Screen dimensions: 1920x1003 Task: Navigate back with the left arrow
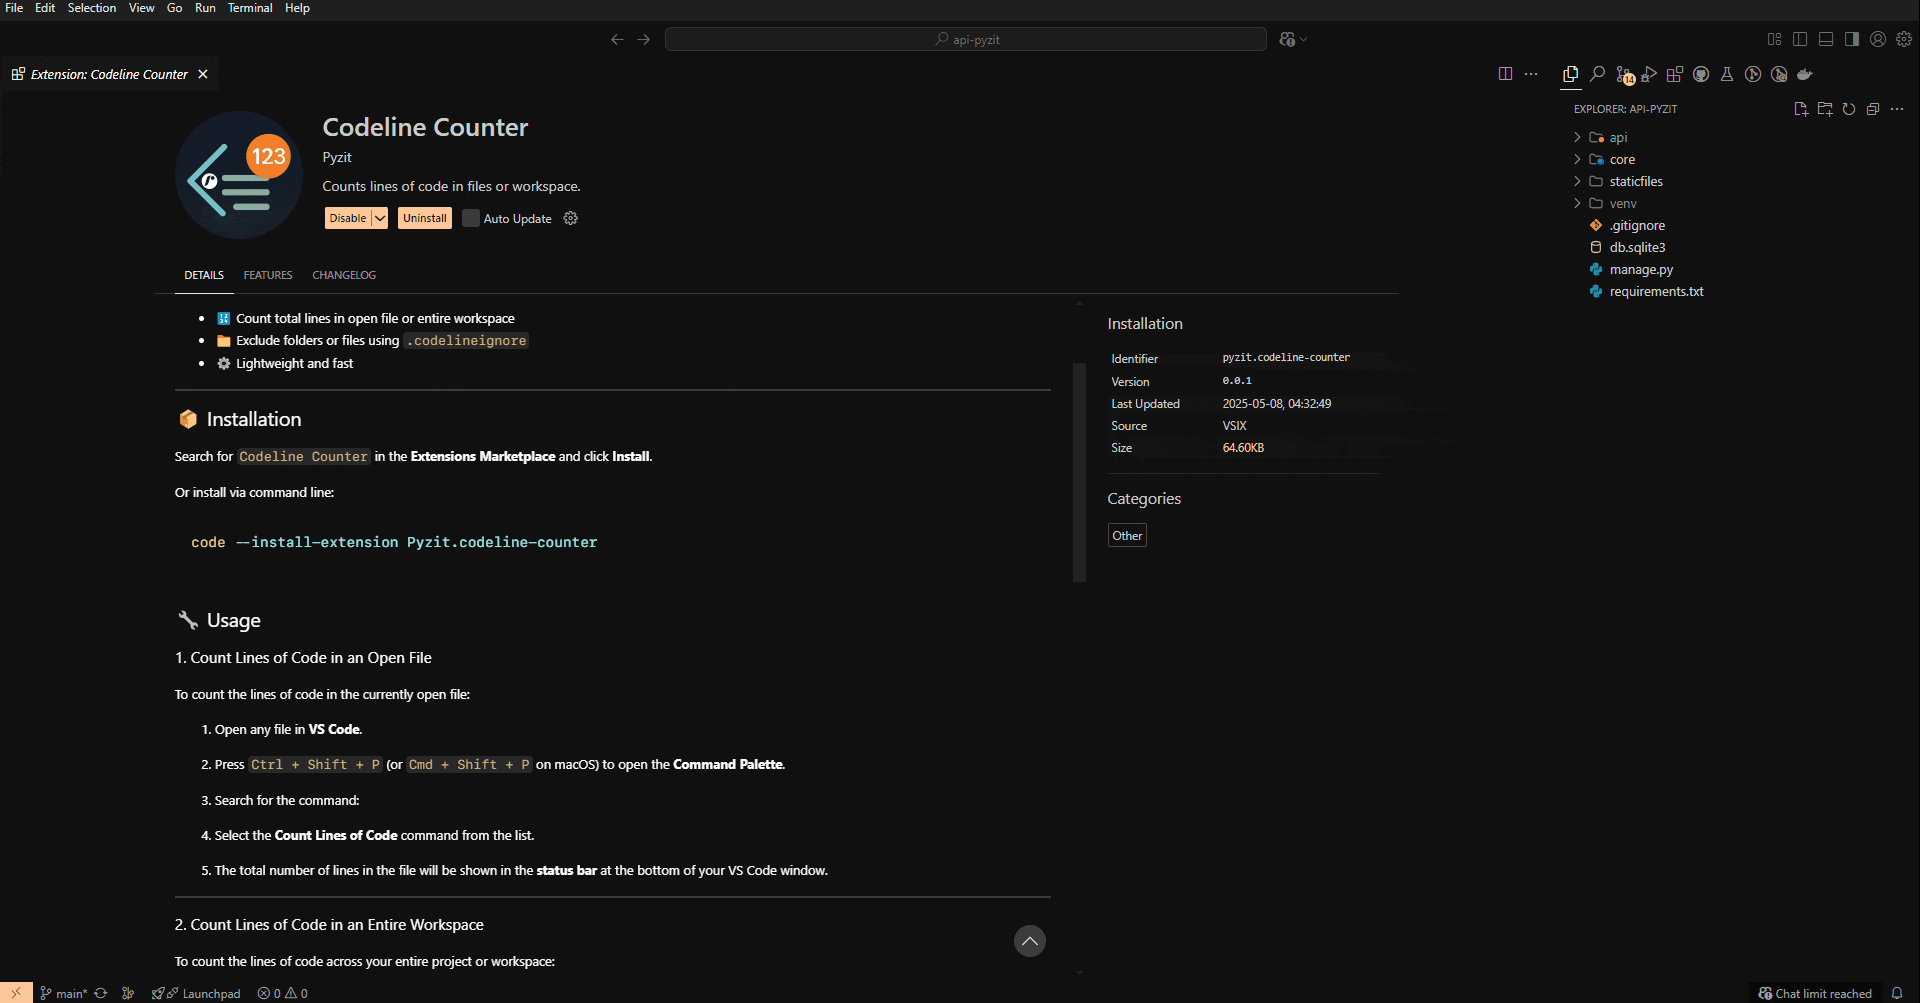click(617, 39)
